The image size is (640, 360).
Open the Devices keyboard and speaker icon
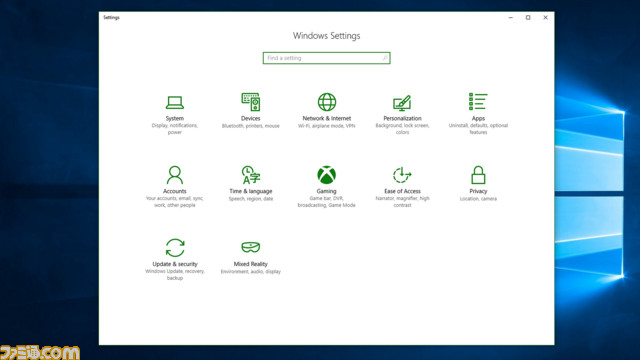click(x=251, y=102)
